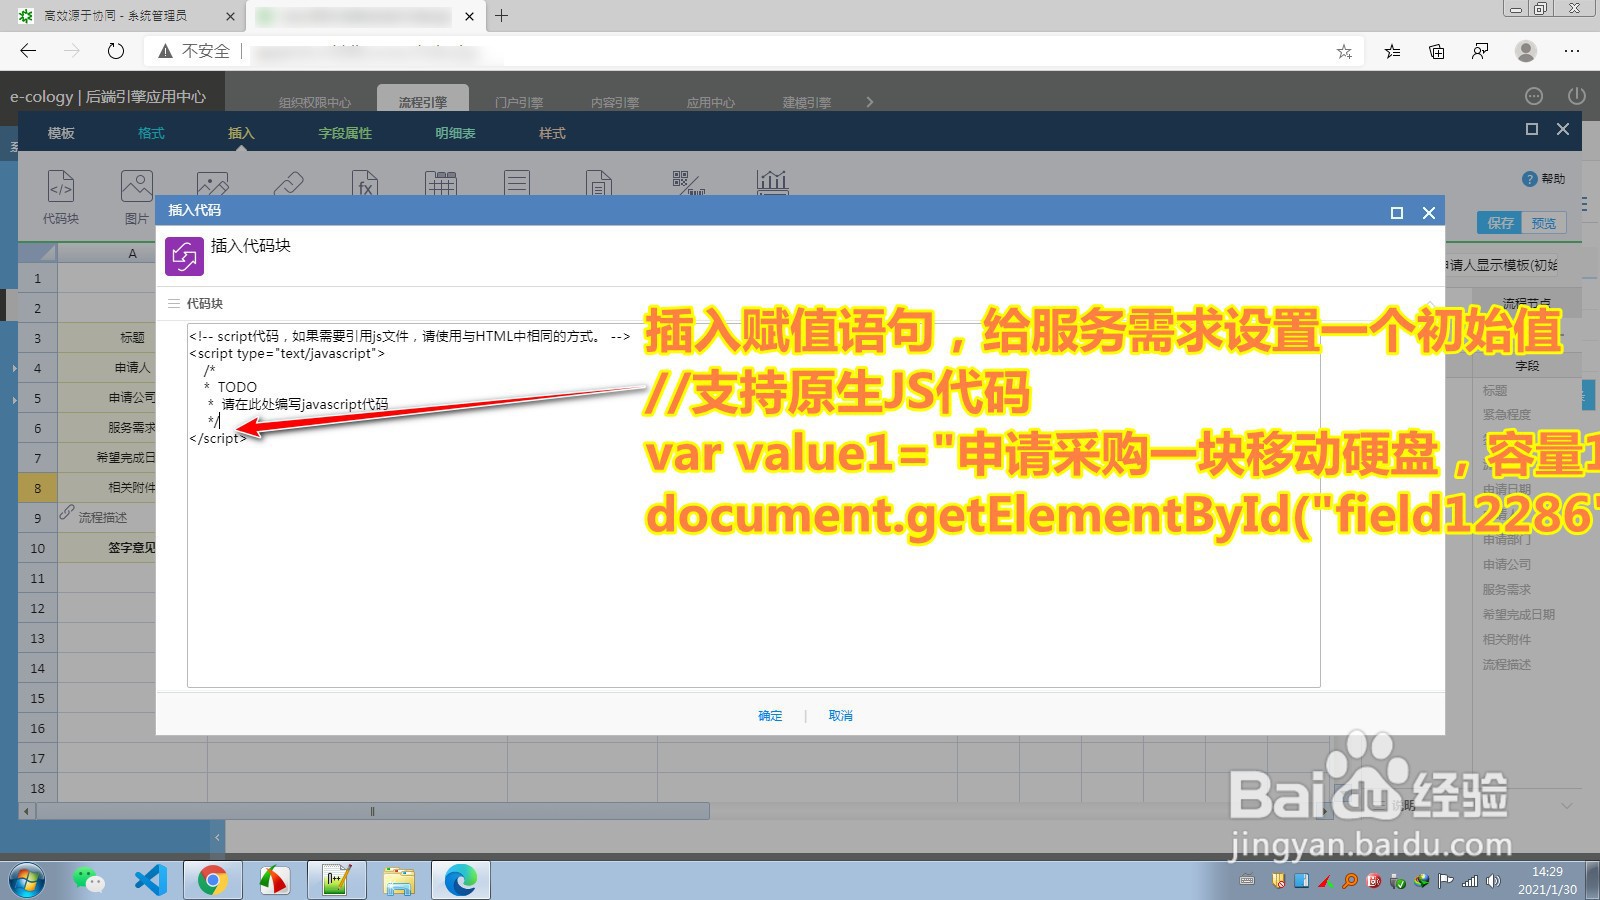The height and width of the screenshot is (900, 1600).
Task: Open new browser tab with plus
Action: pos(502,16)
